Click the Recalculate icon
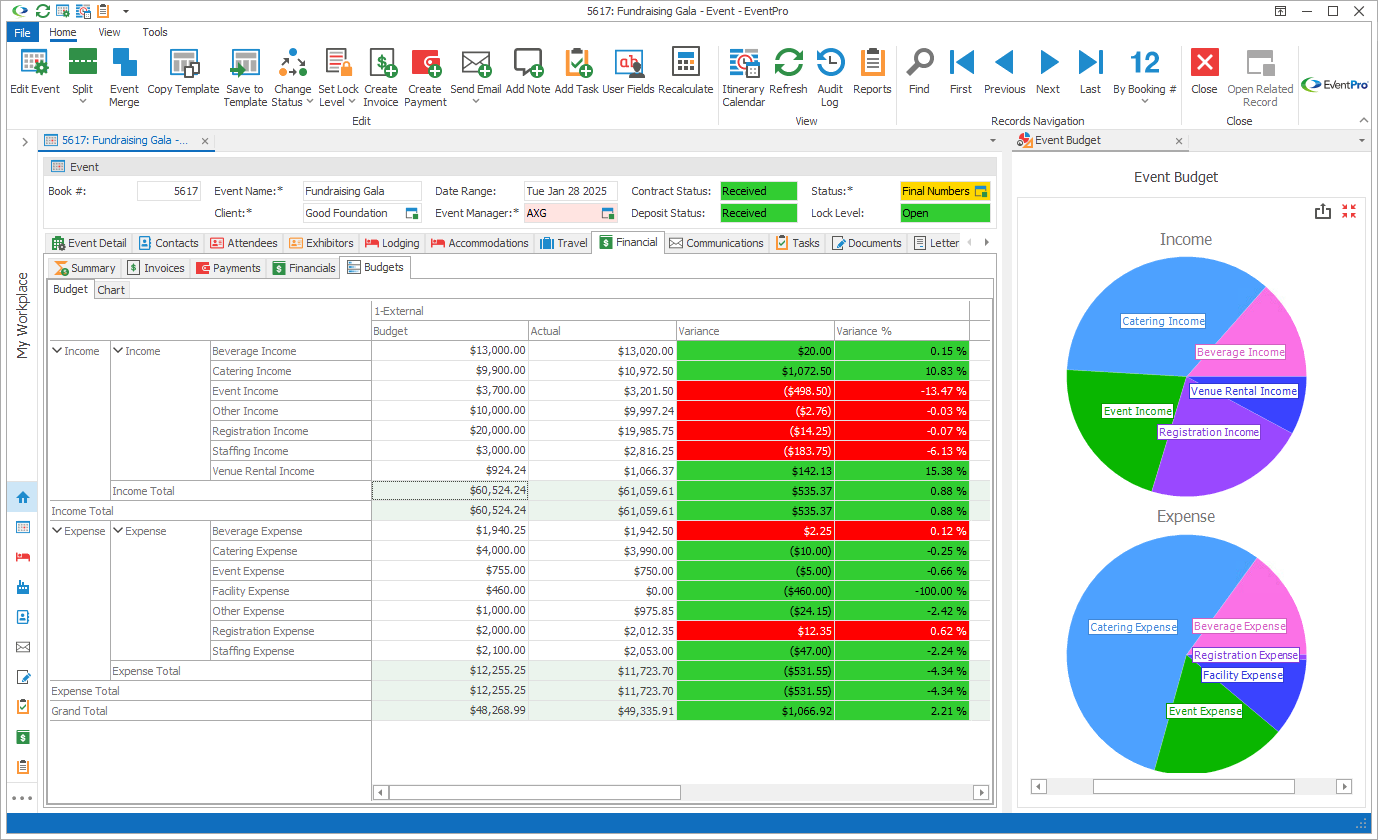This screenshot has height=840, width=1378. (685, 63)
